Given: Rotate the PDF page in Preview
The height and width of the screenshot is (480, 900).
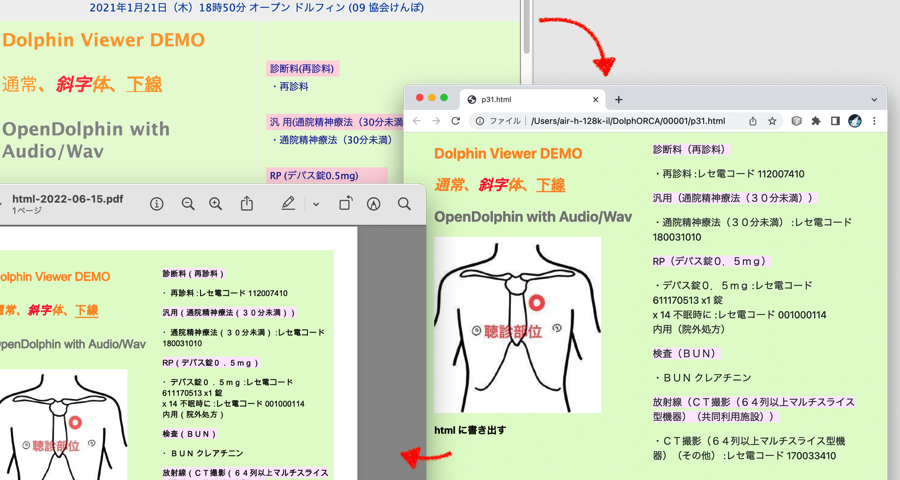Looking at the screenshot, I should coord(345,204).
